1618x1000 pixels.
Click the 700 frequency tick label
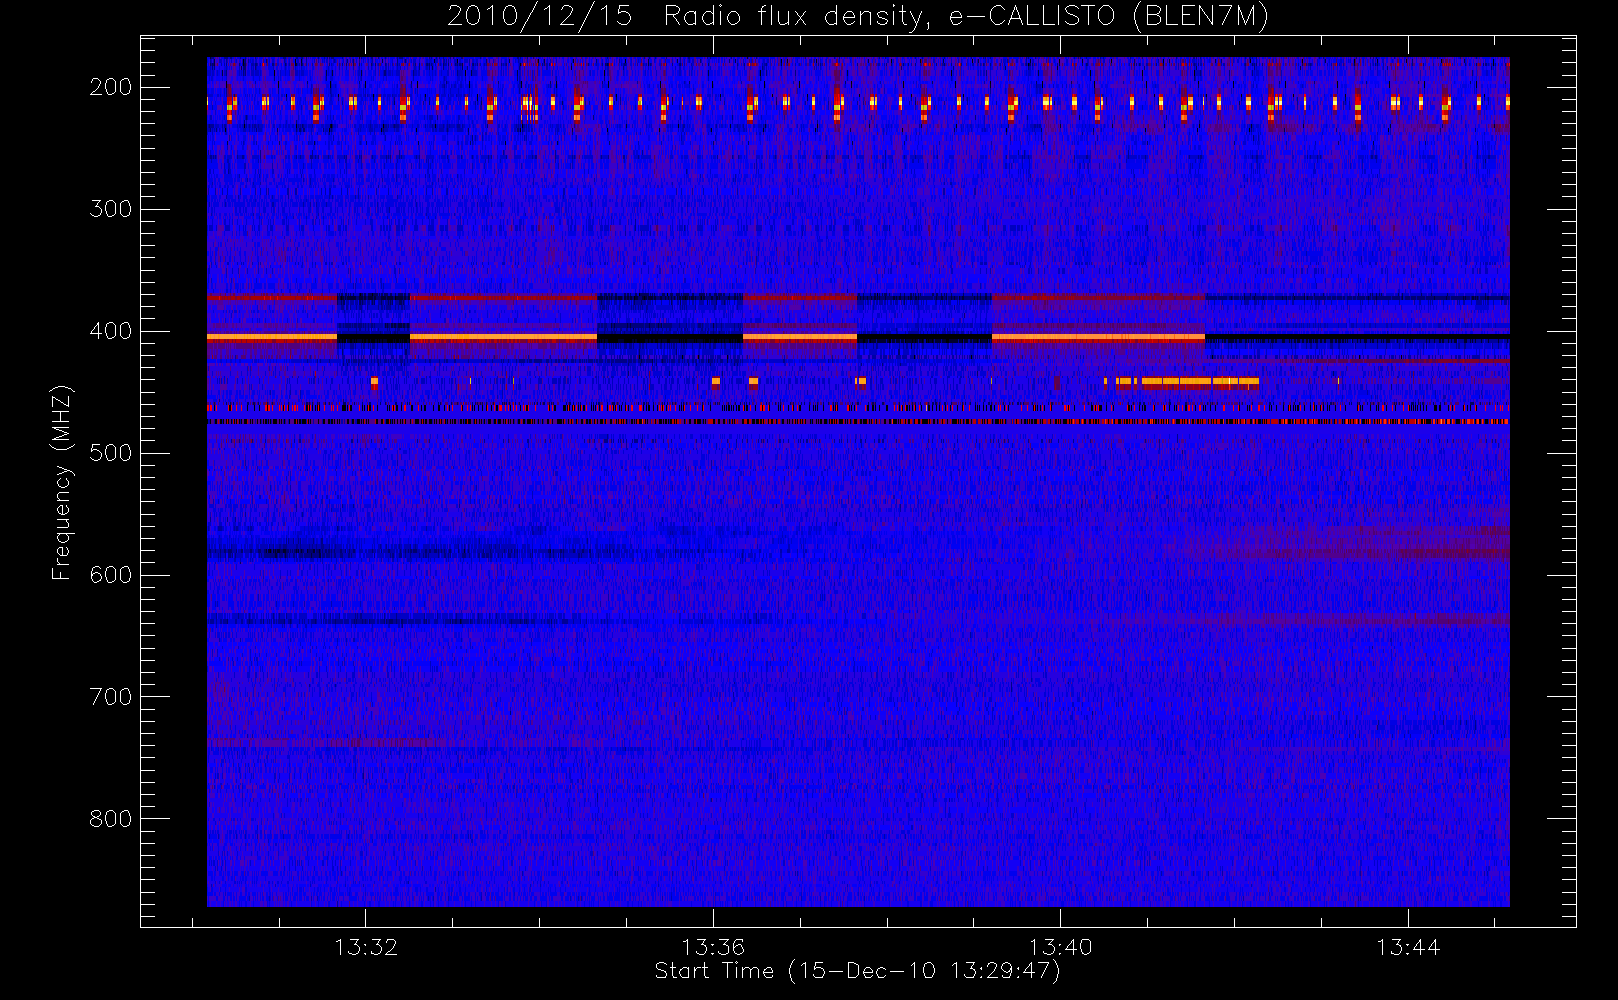pos(111,697)
